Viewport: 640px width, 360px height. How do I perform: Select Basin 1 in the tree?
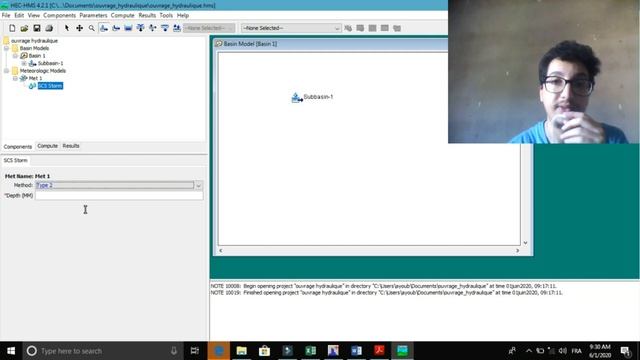tap(37, 56)
